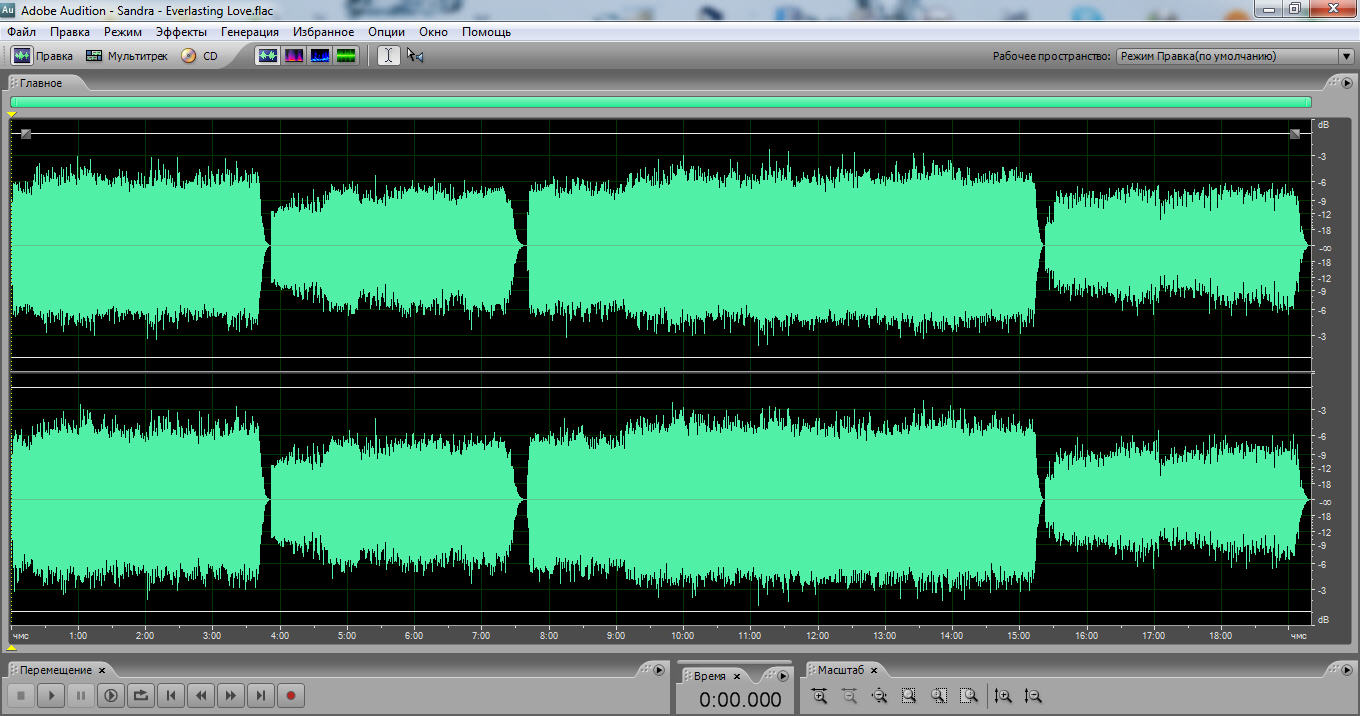Viewport: 1360px width, 716px height.
Task: Select the Масштаб panel tab
Action: pos(839,670)
